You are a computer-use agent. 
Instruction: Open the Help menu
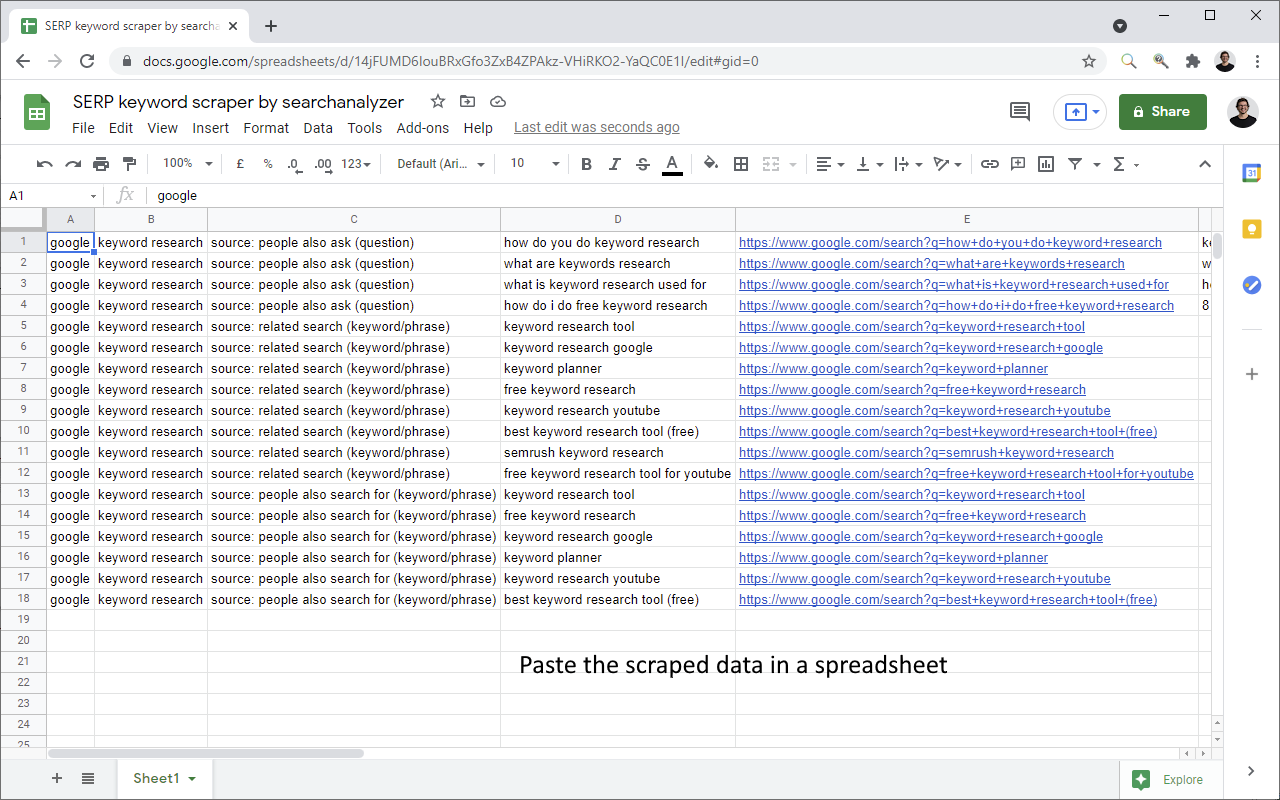click(x=478, y=128)
